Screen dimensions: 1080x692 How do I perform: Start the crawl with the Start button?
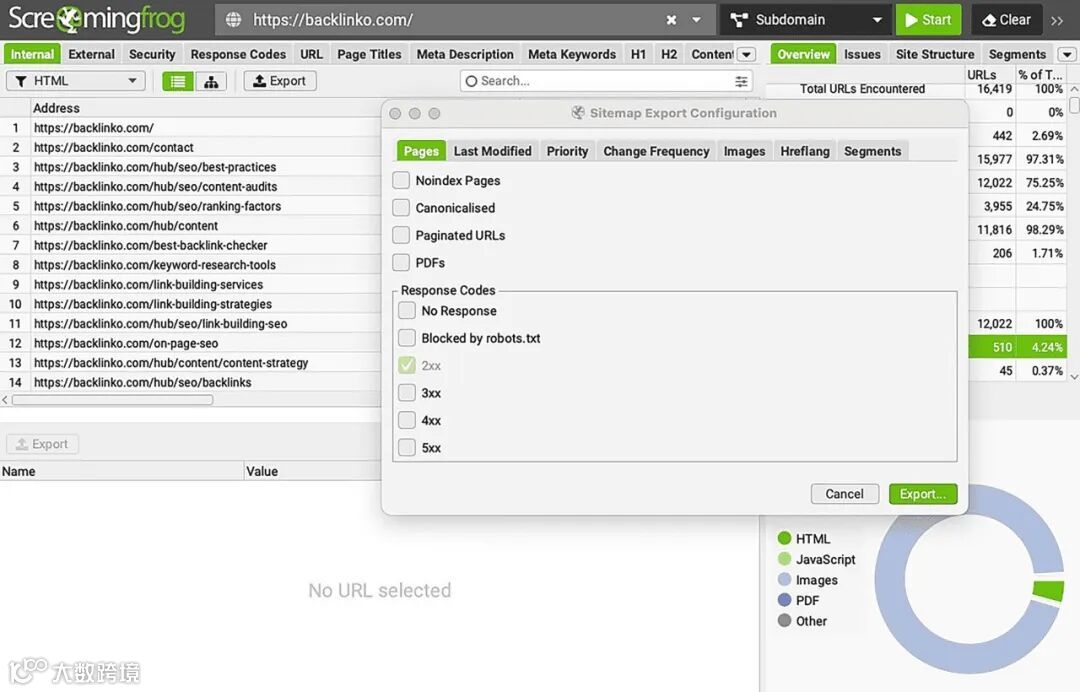[928, 20]
